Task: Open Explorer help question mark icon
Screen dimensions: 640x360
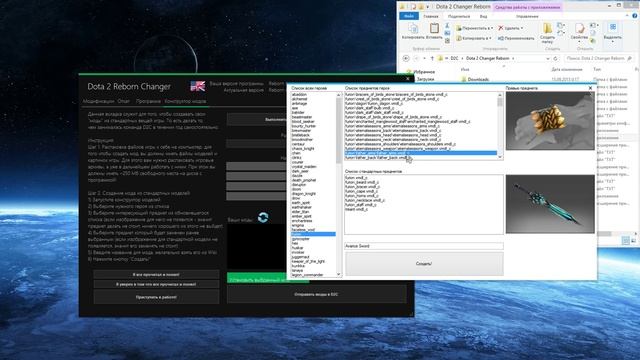Action: pos(635,16)
